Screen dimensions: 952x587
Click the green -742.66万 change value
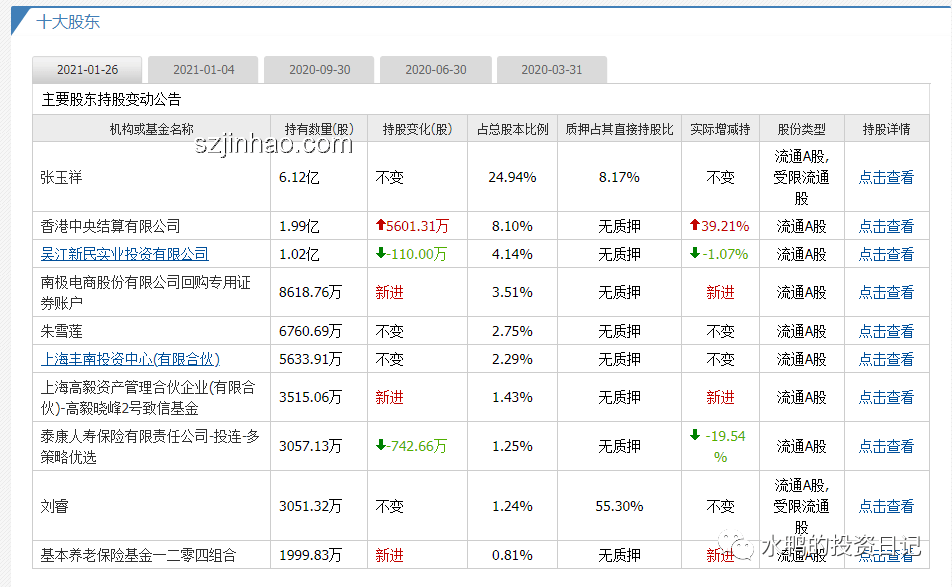pos(411,446)
